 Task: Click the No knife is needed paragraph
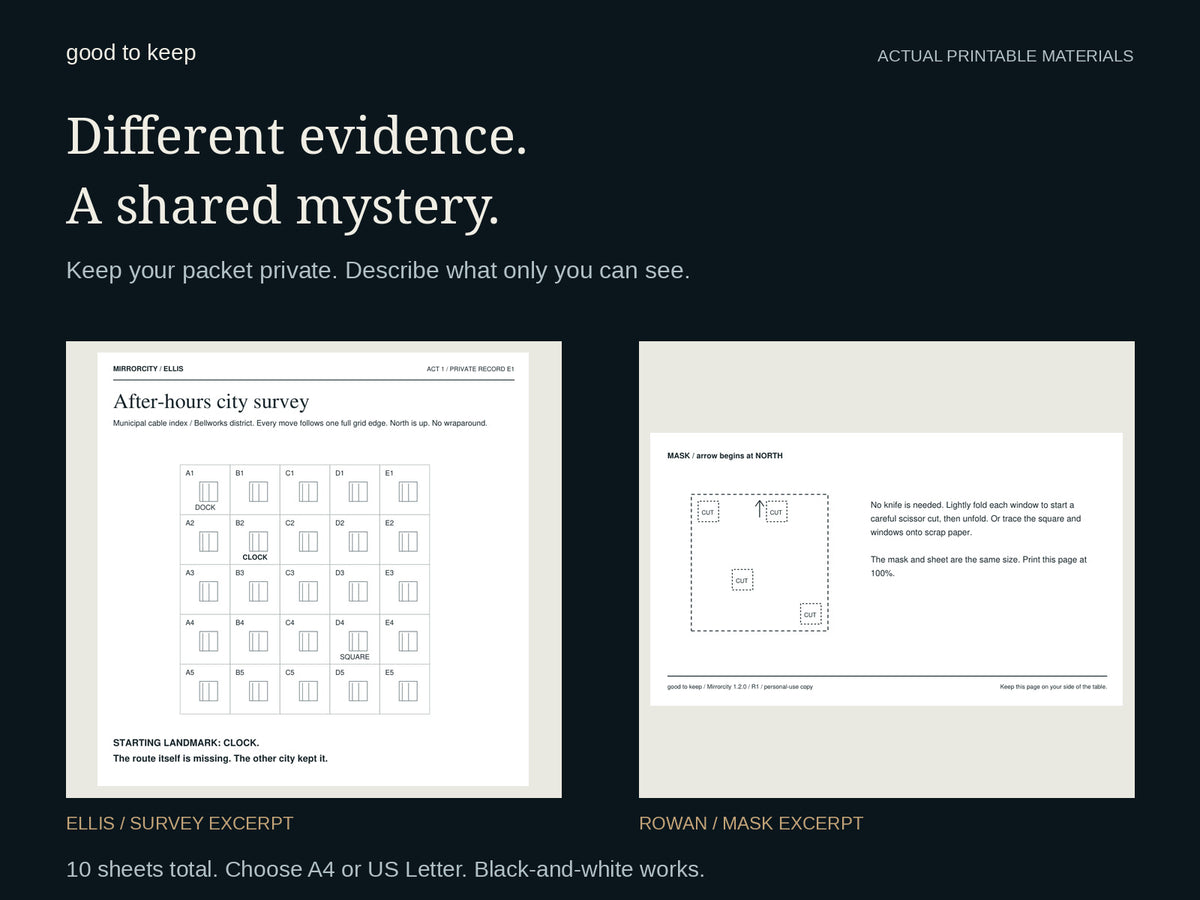coord(977,519)
